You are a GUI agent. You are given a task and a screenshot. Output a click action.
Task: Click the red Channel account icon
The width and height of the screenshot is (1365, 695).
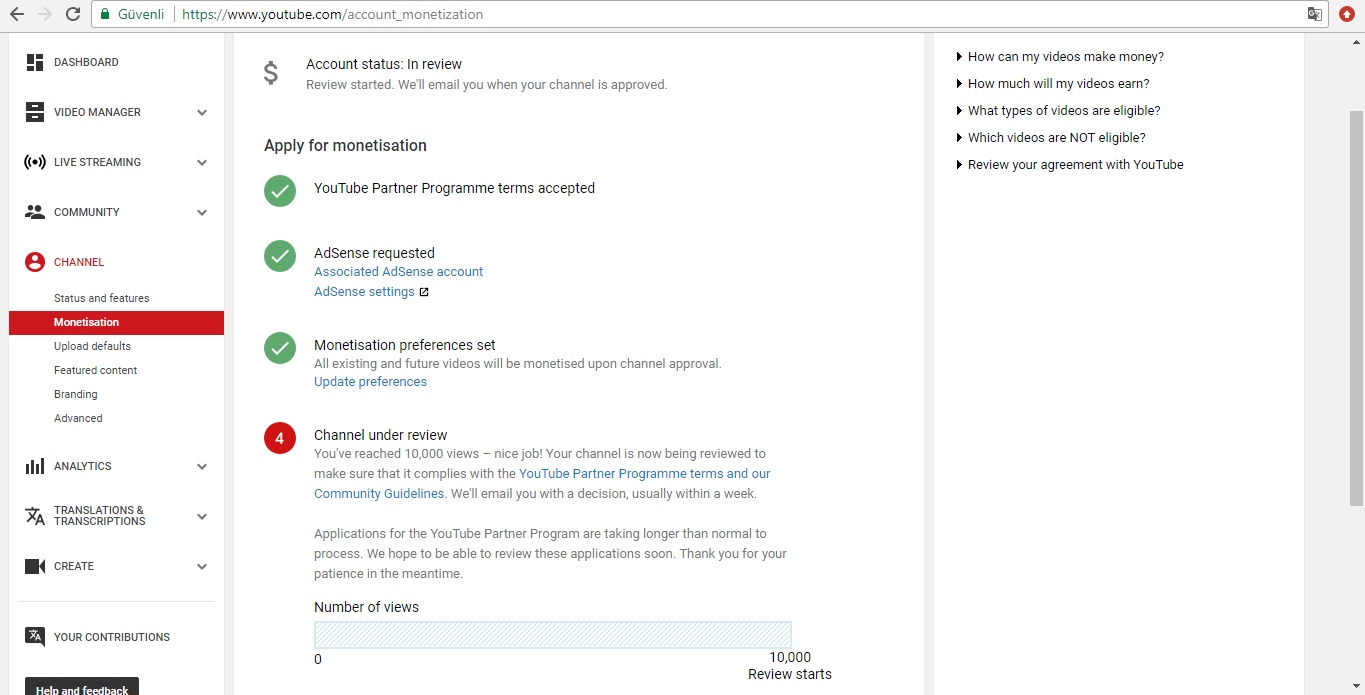pos(35,262)
